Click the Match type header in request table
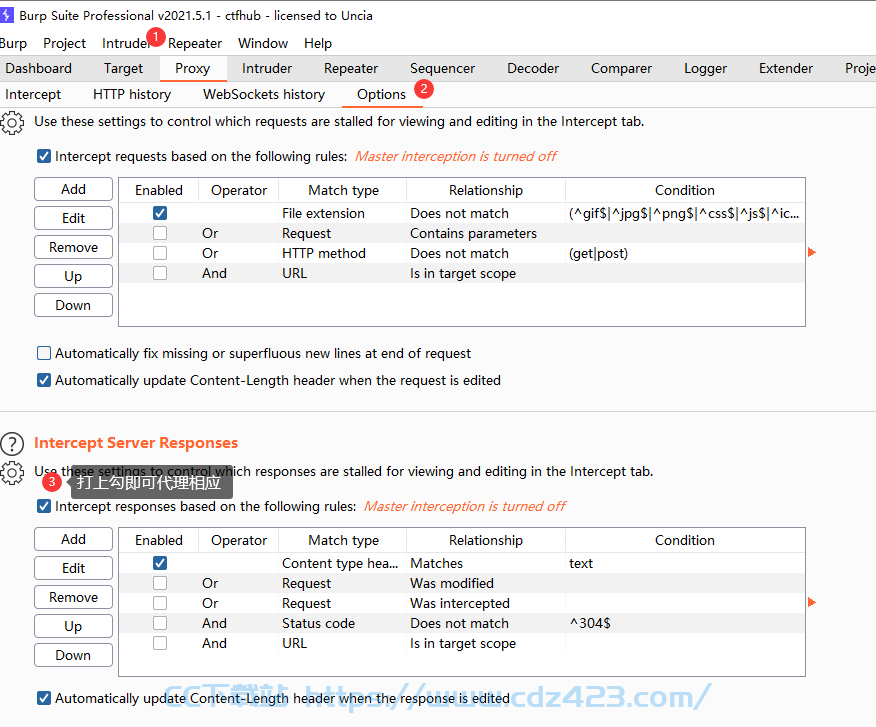This screenshot has width=876, height=727. tap(343, 190)
